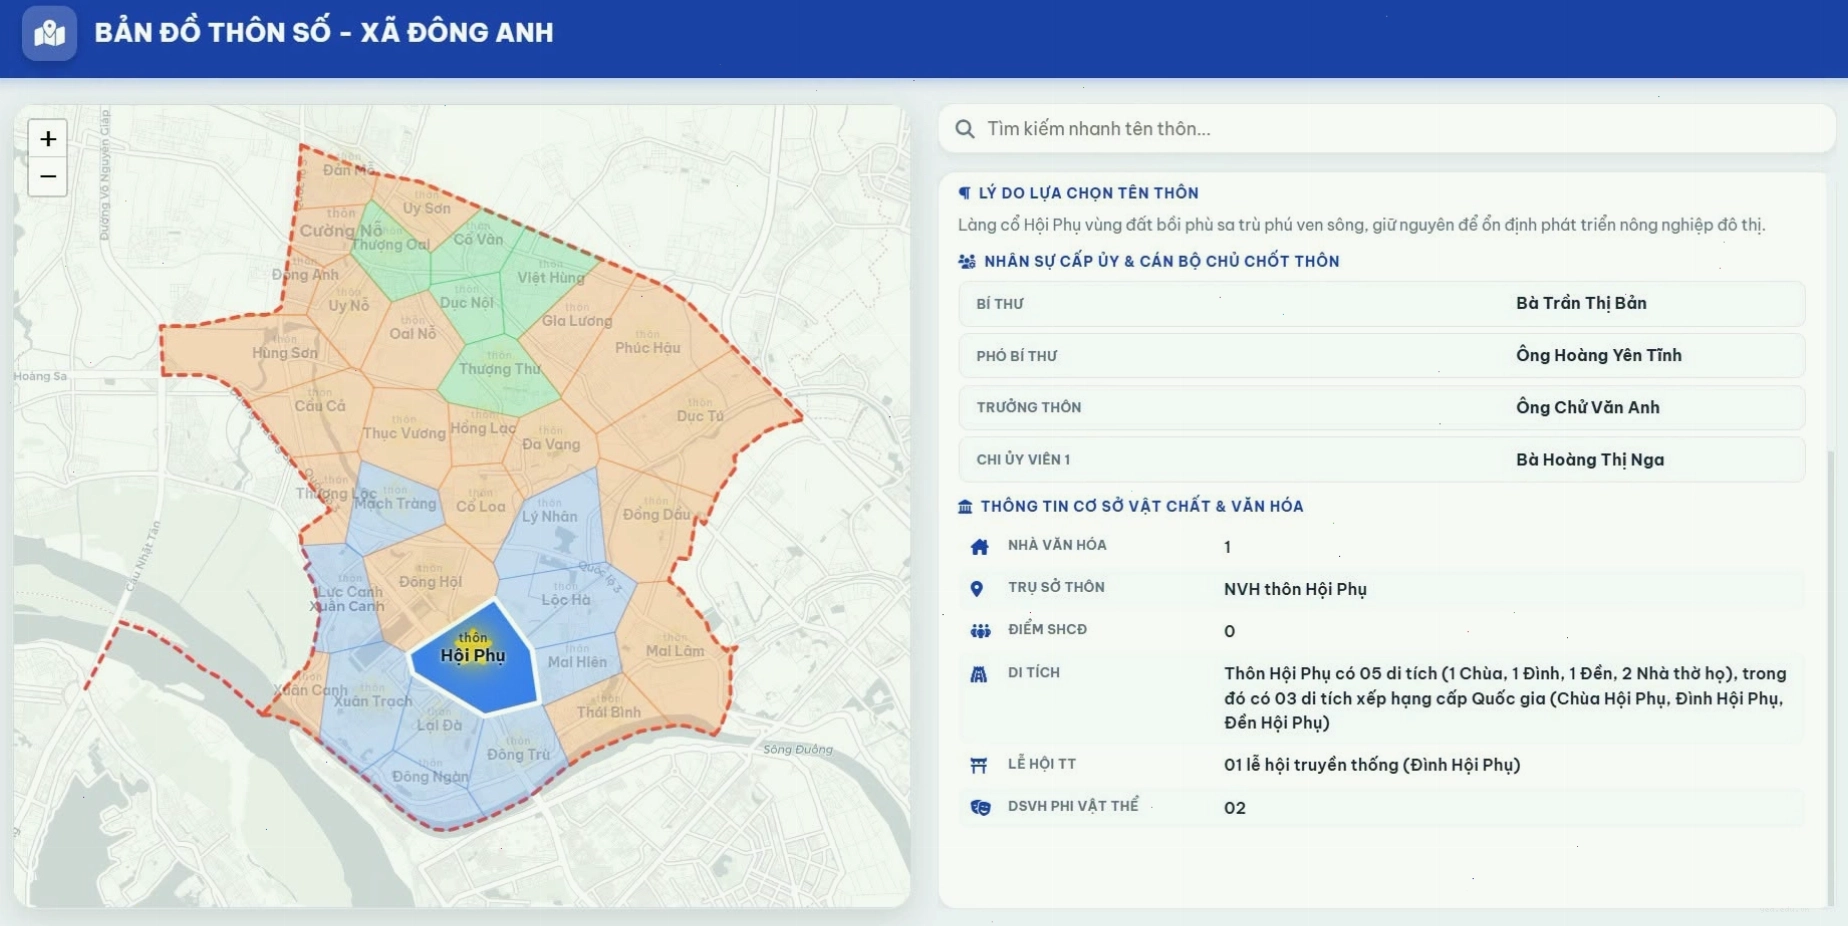Viewport: 1848px width, 926px height.
Task: Select the highlighted Hội Phụ village on map
Action: pyautogui.click(x=474, y=658)
